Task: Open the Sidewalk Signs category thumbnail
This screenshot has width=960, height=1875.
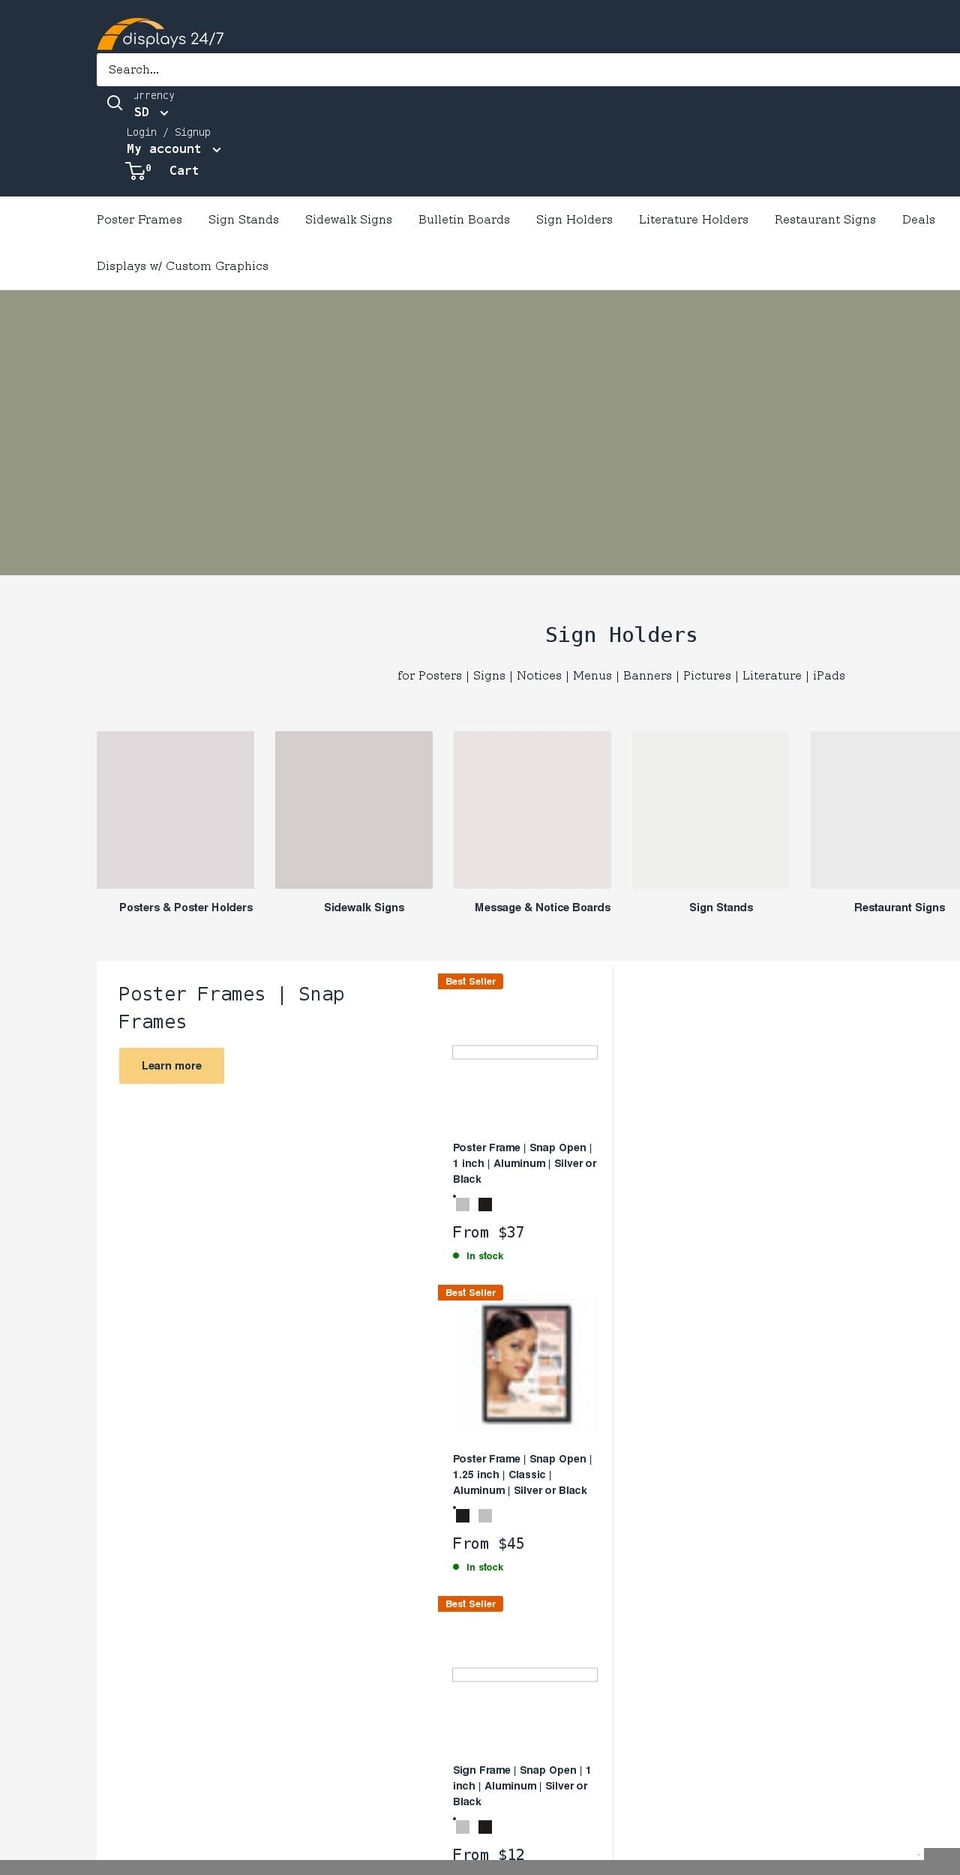Action: (354, 810)
